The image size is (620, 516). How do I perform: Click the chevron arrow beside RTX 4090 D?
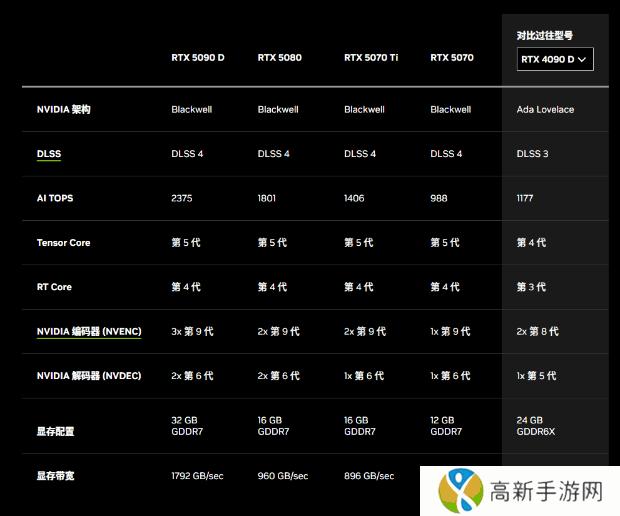[x=583, y=60]
